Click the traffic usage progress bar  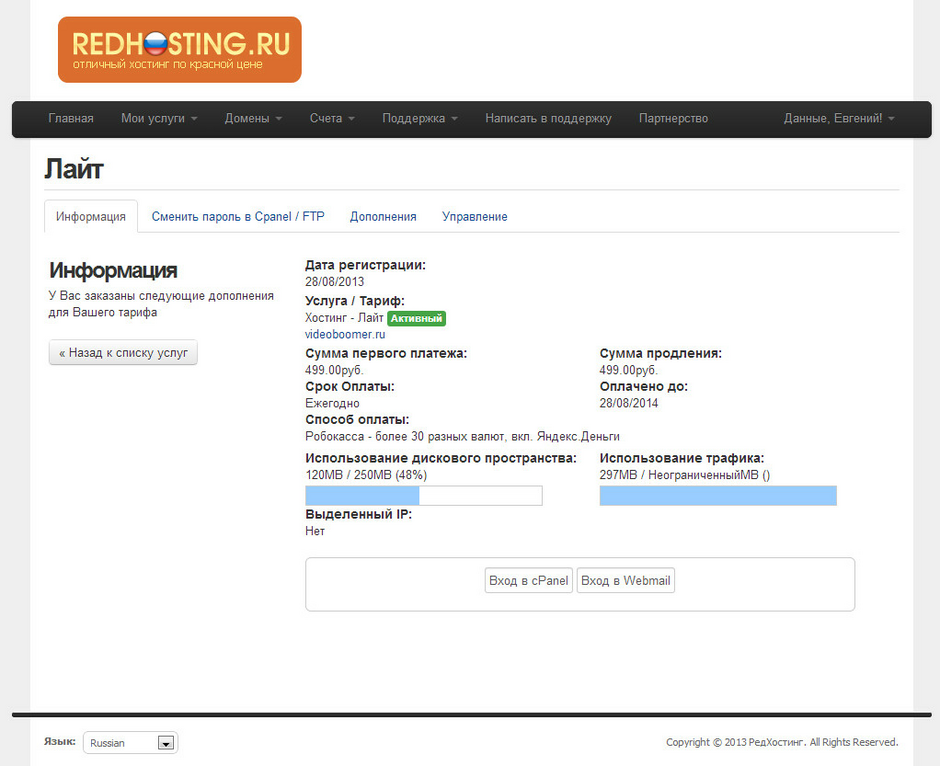coord(718,496)
